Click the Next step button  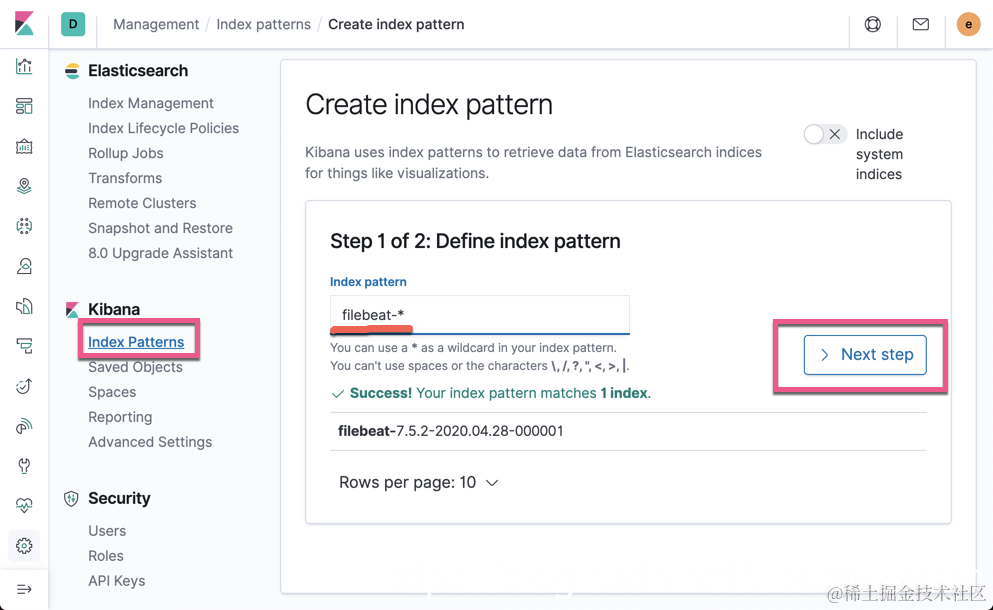click(x=865, y=355)
